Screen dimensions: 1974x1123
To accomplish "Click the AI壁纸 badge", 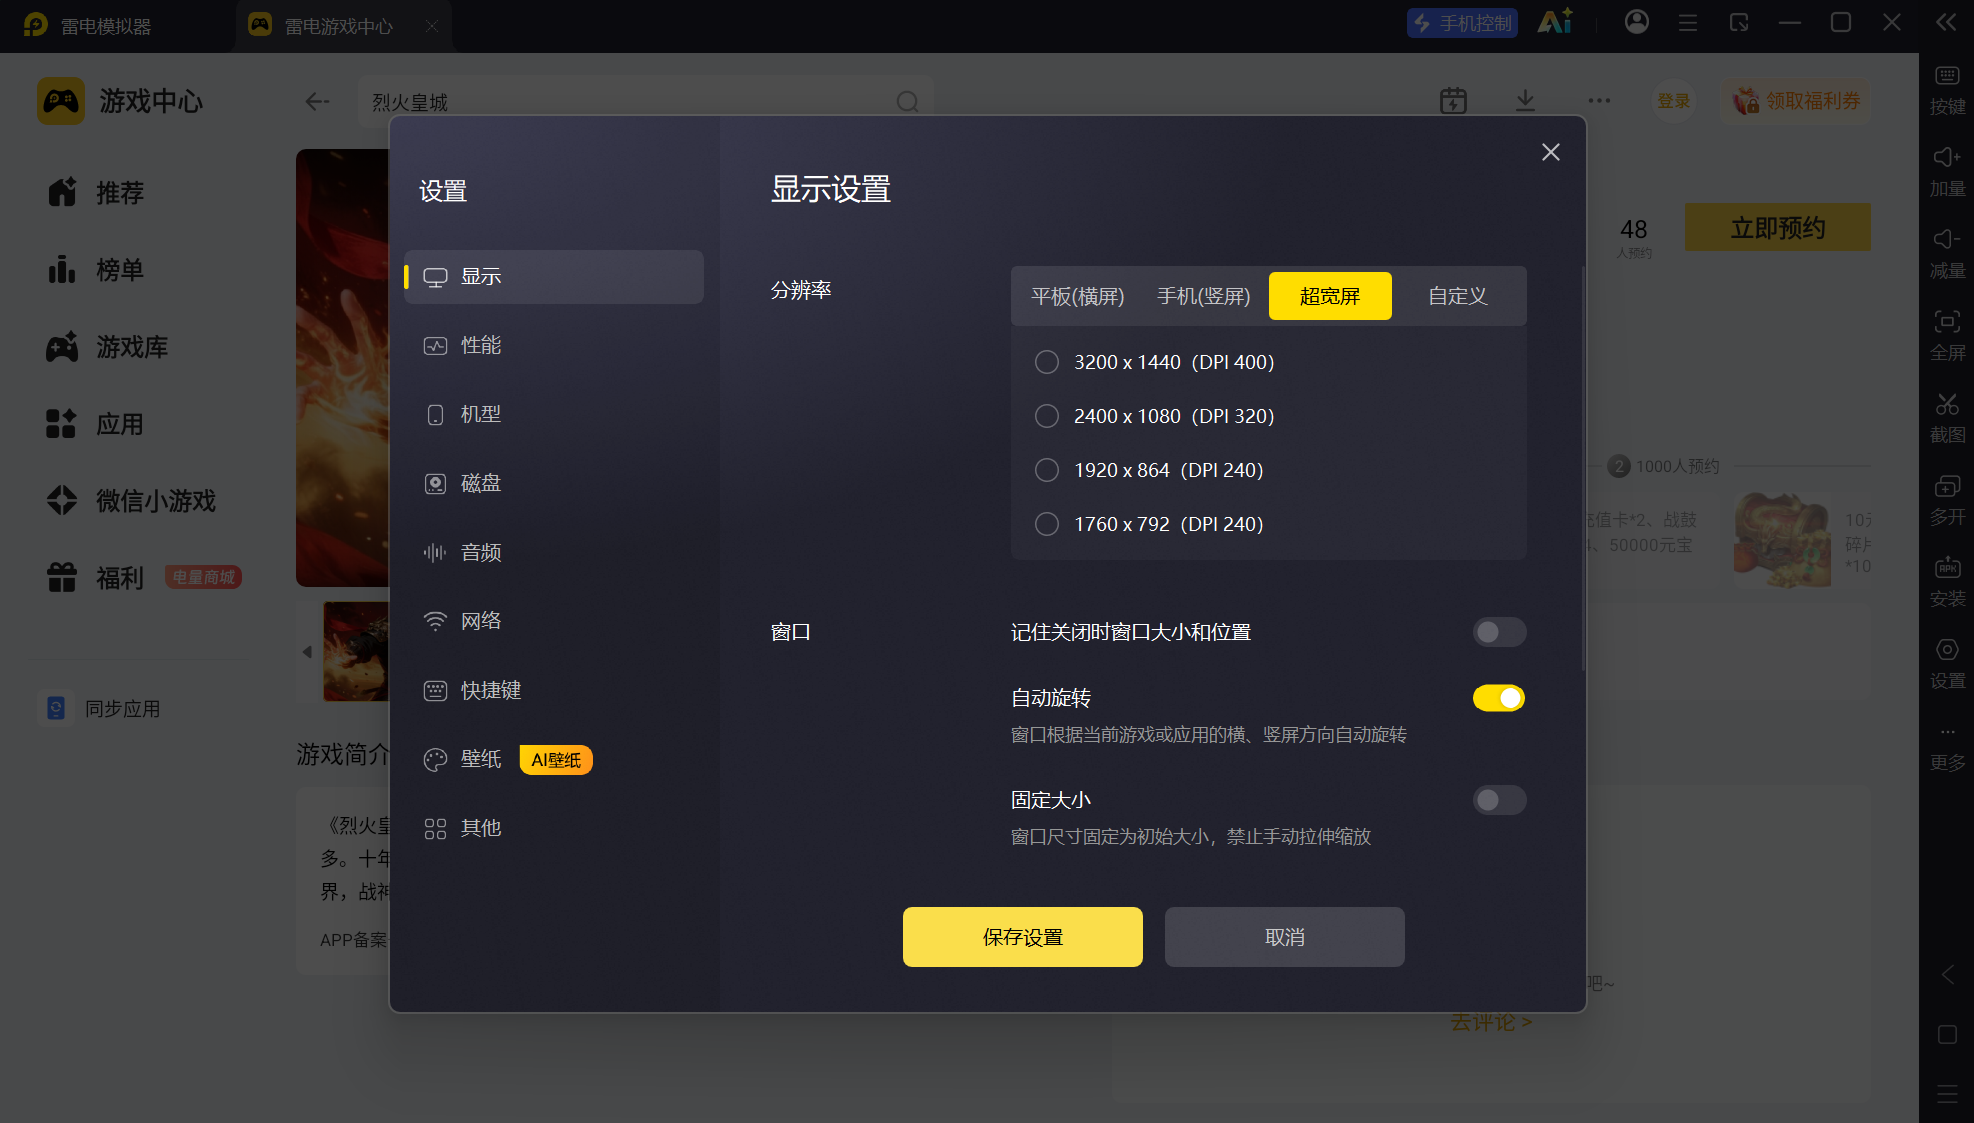I will click(x=556, y=760).
